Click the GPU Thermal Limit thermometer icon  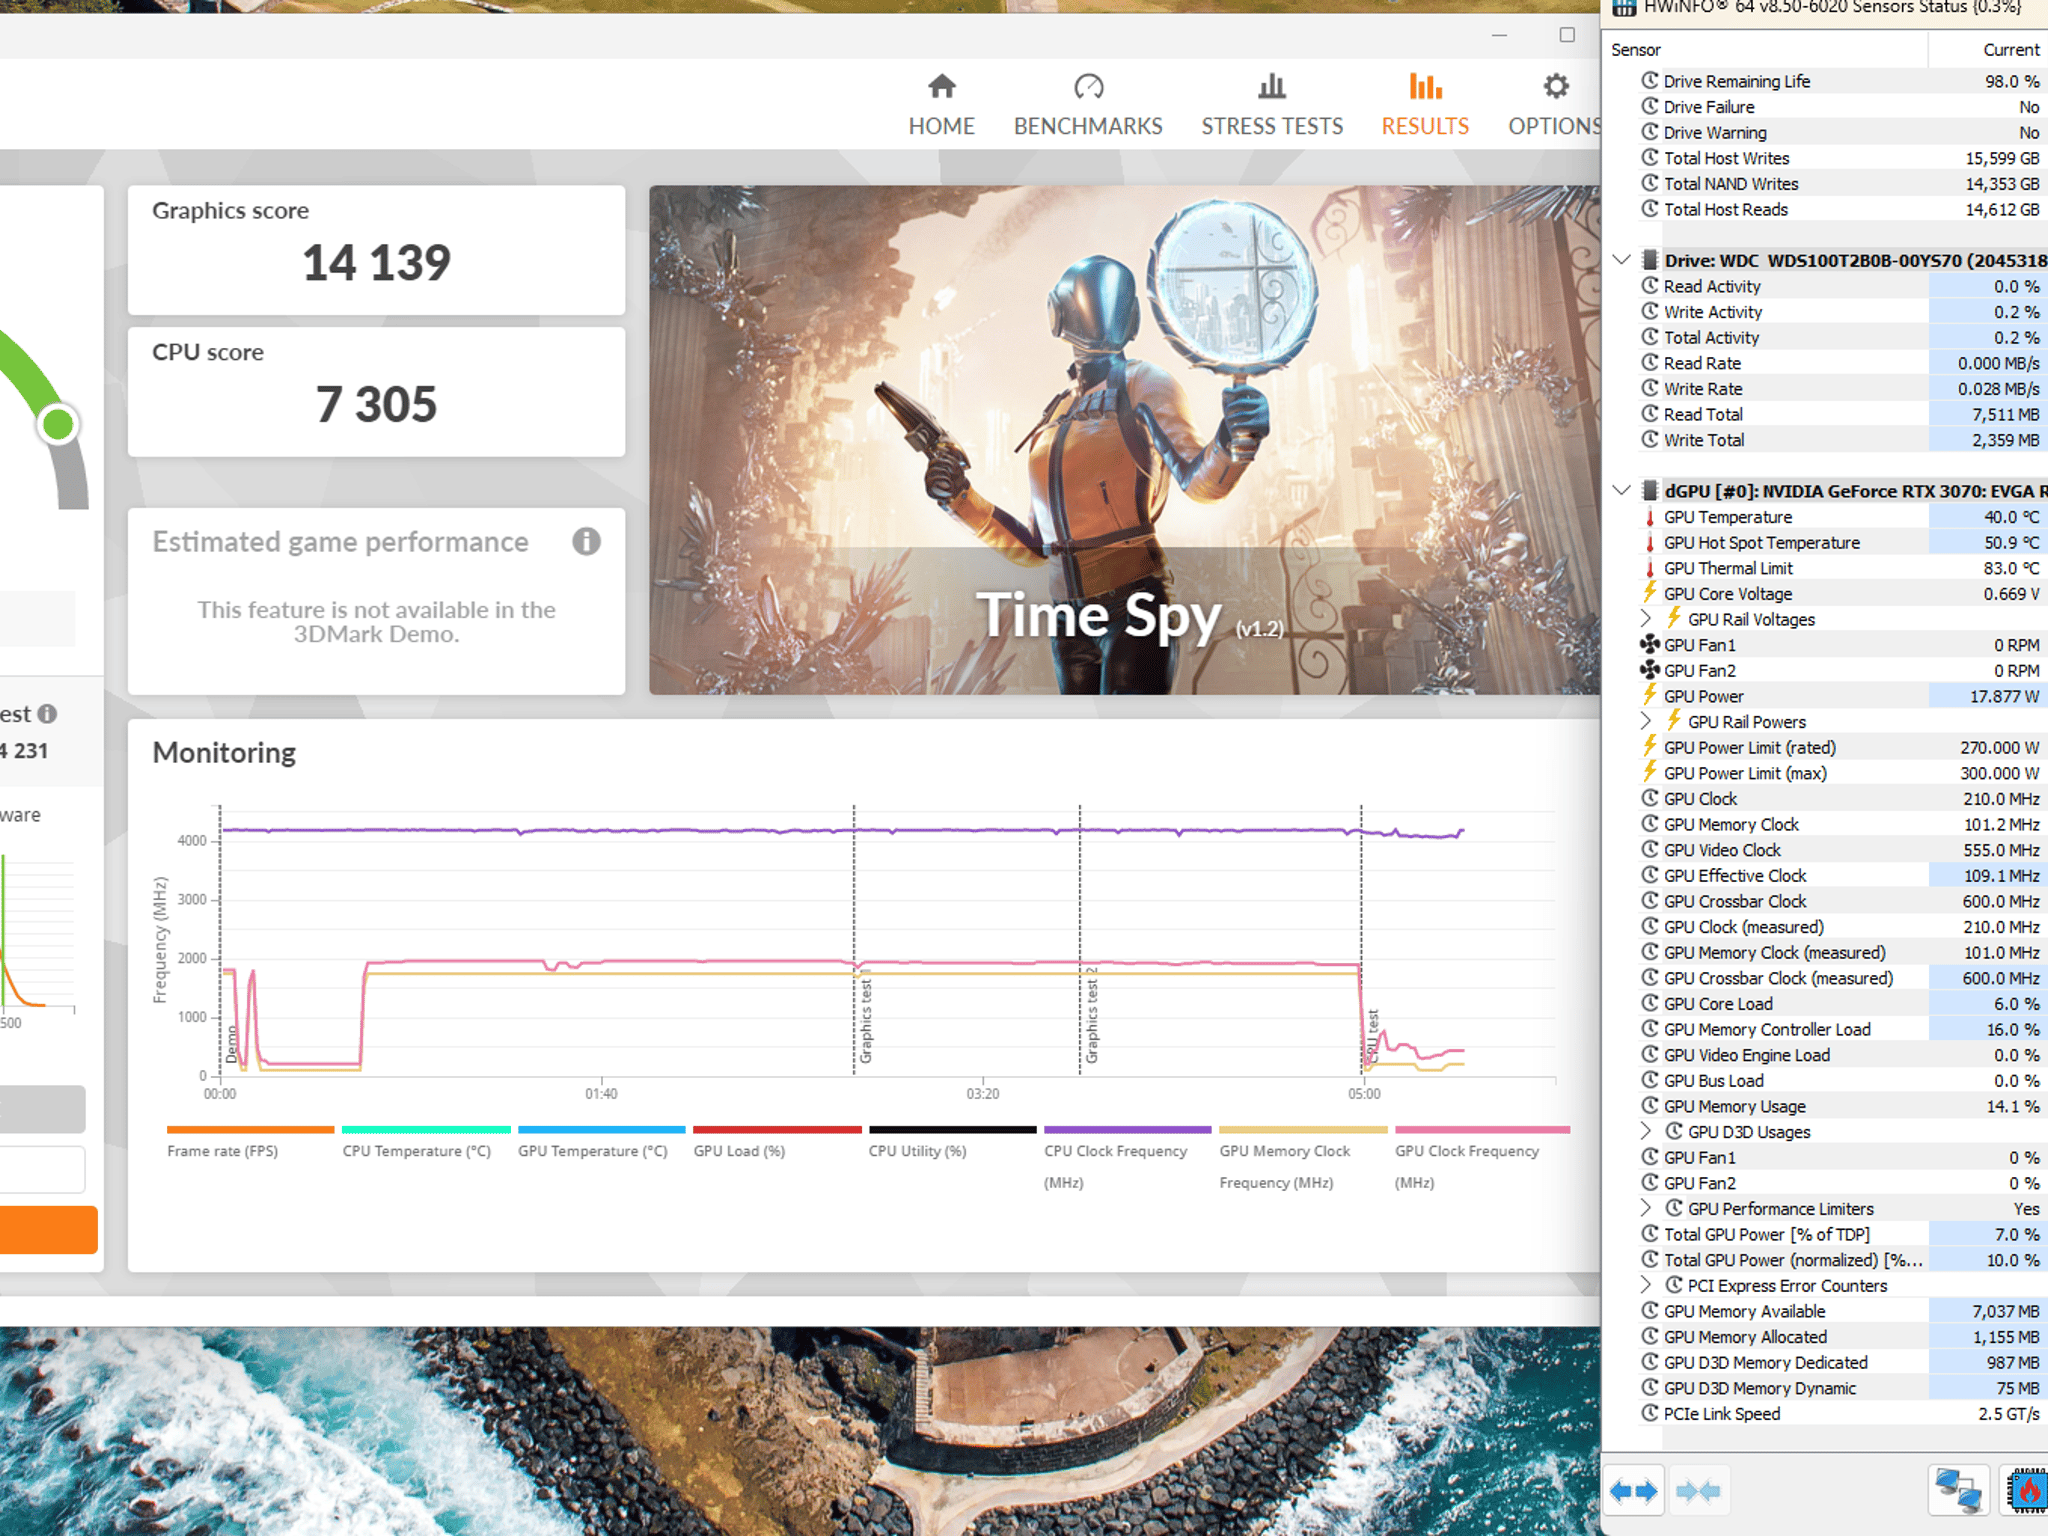pyautogui.click(x=1650, y=568)
